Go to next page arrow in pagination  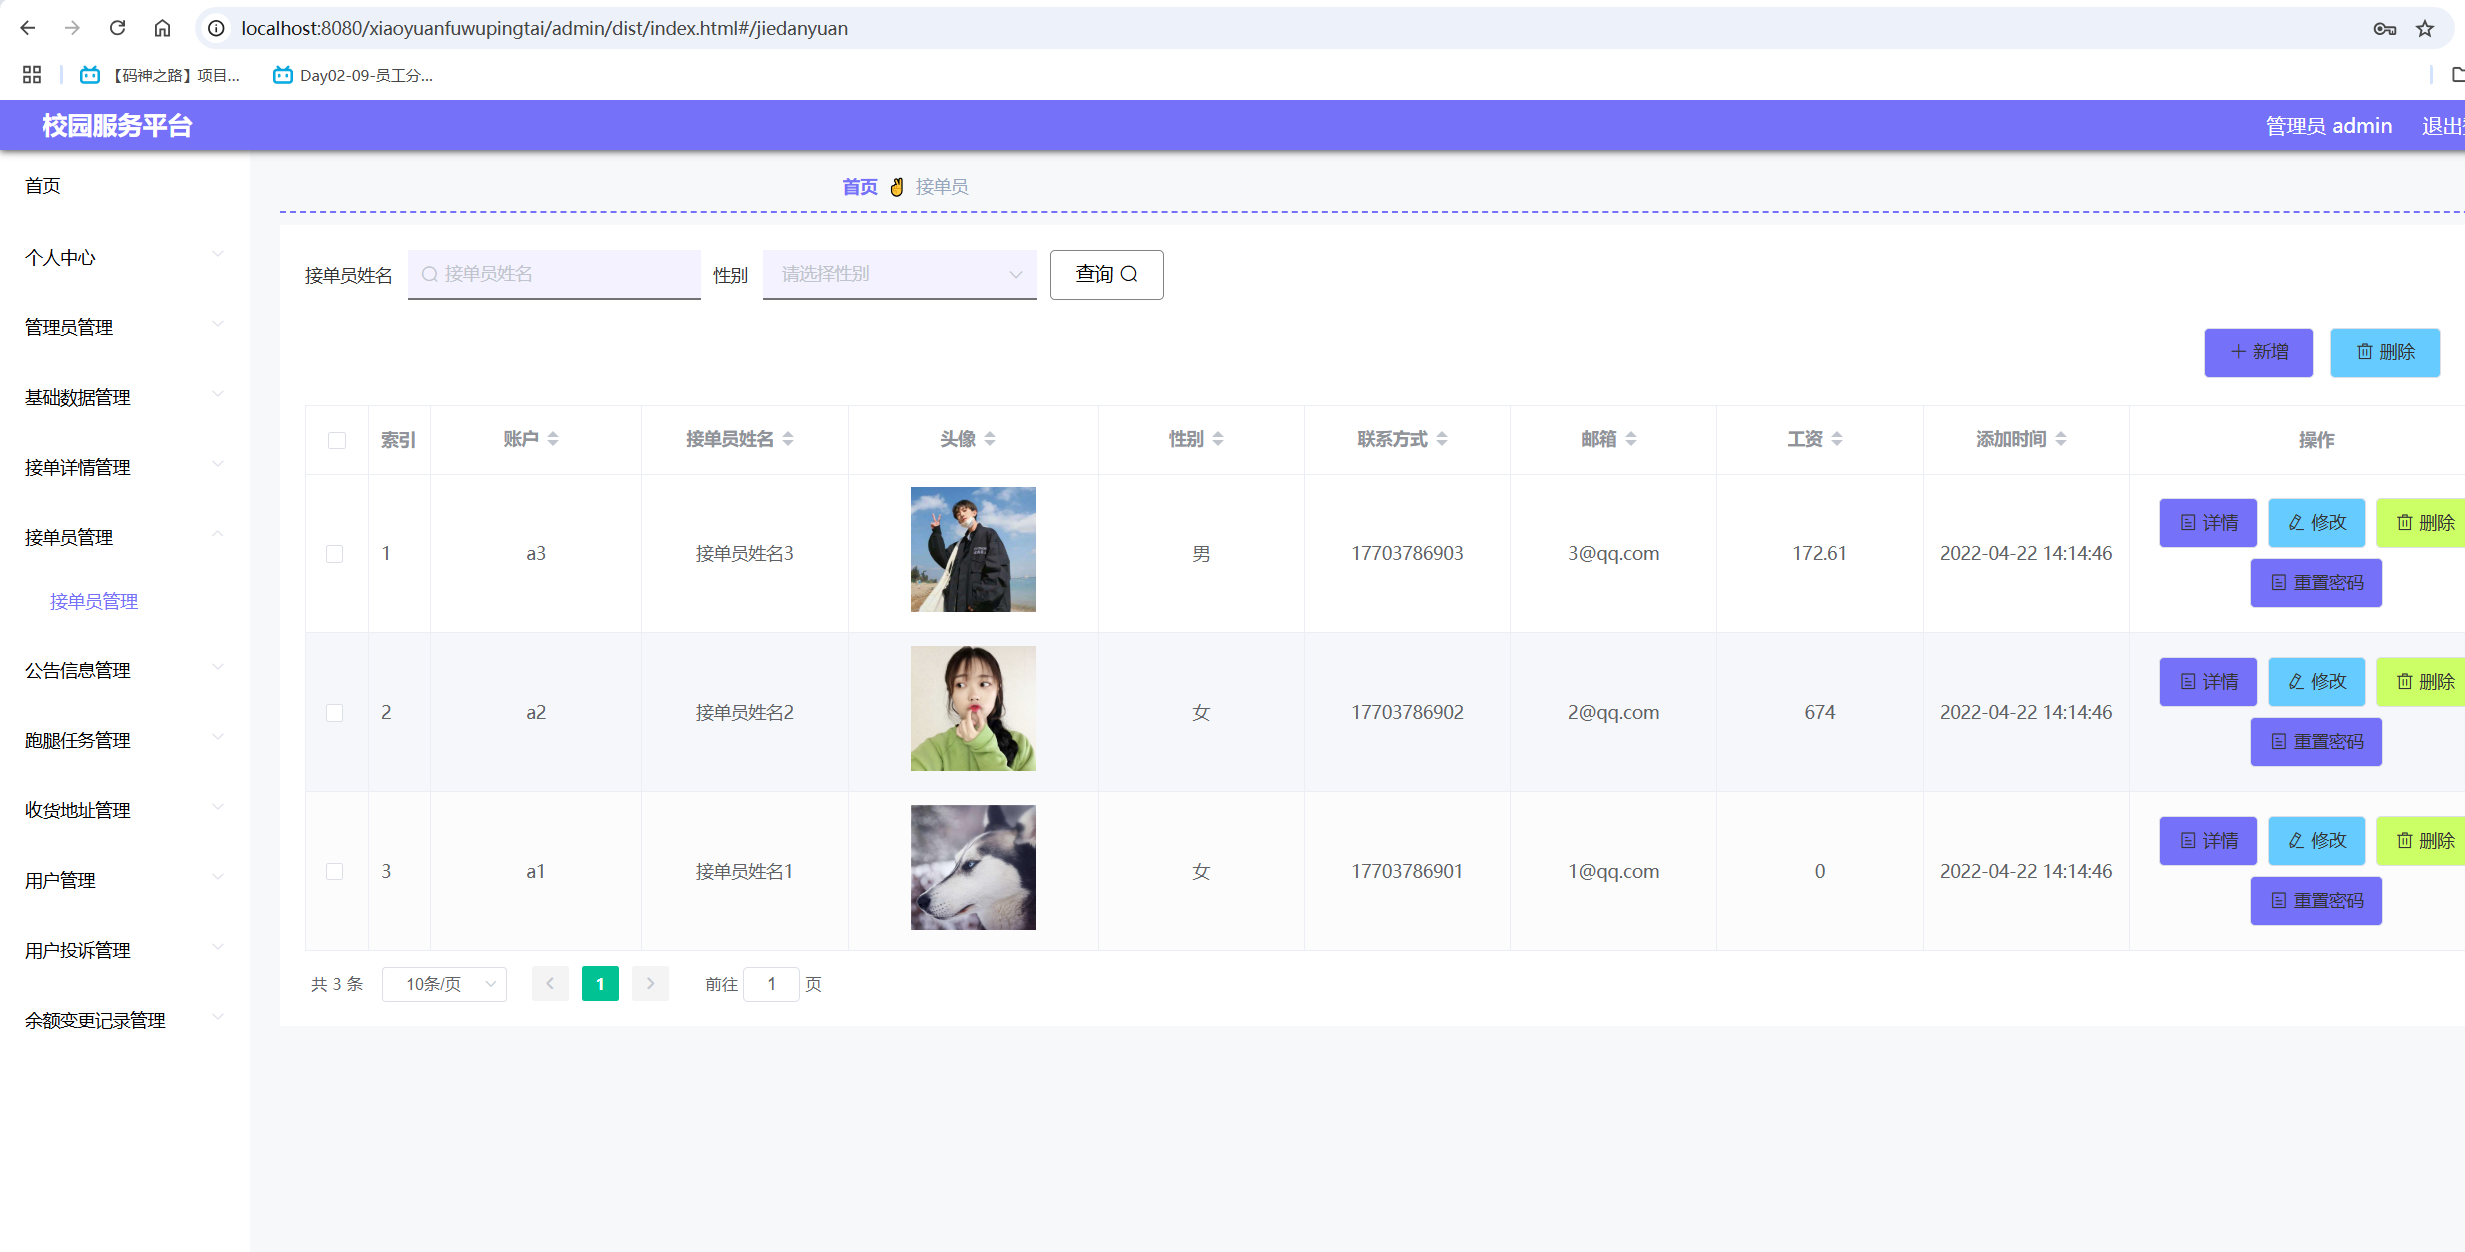[650, 984]
